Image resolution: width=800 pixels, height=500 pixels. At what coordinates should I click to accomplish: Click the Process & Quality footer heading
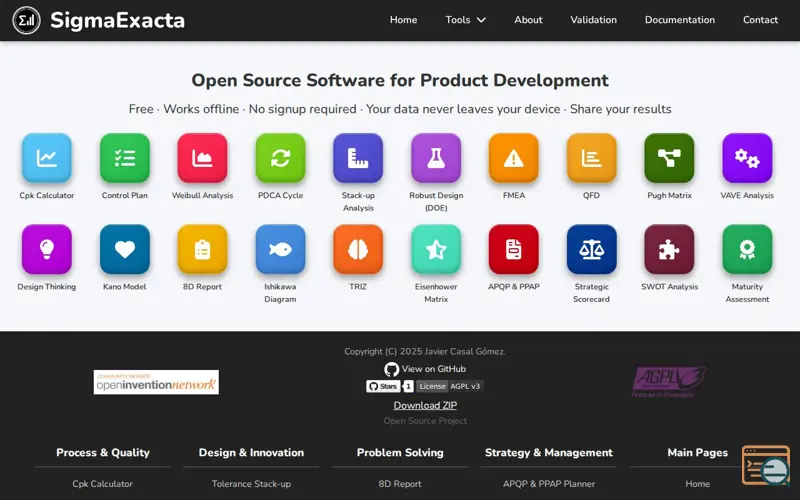[103, 453]
